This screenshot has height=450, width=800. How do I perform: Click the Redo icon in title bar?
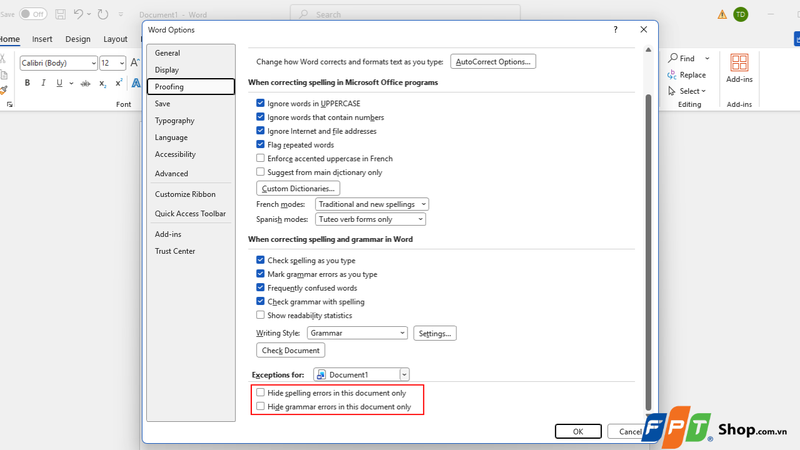click(103, 14)
